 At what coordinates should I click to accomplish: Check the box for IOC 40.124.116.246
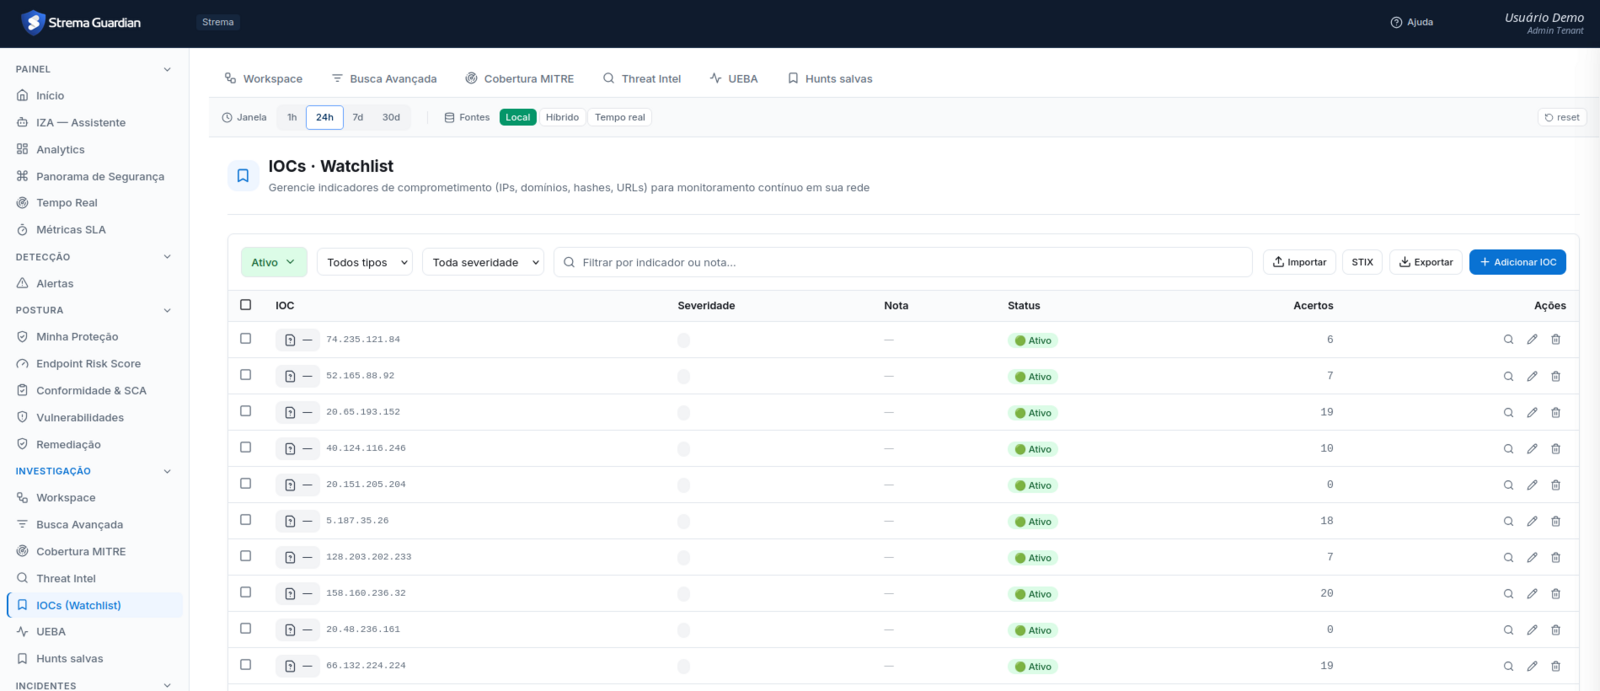click(246, 447)
